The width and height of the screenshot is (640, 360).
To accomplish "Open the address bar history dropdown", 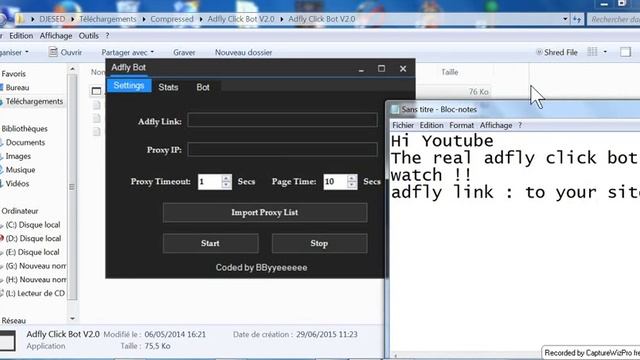I will point(565,19).
